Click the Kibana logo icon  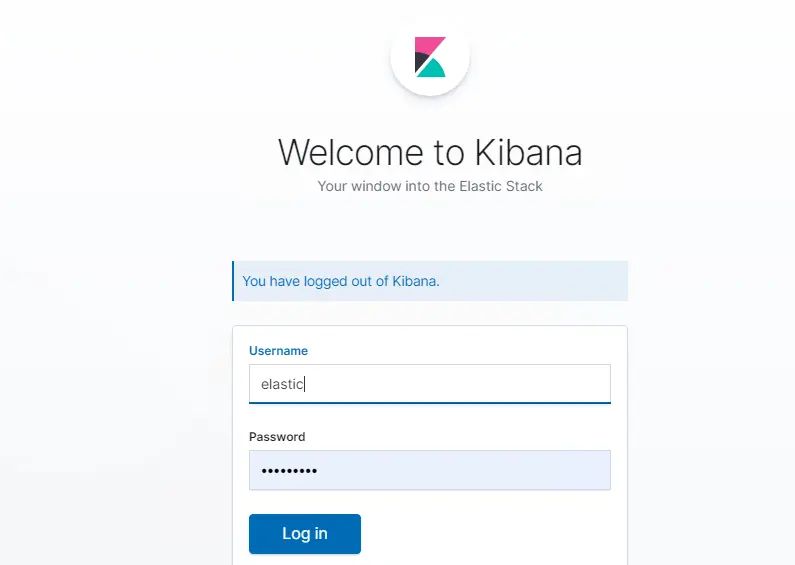coord(430,57)
